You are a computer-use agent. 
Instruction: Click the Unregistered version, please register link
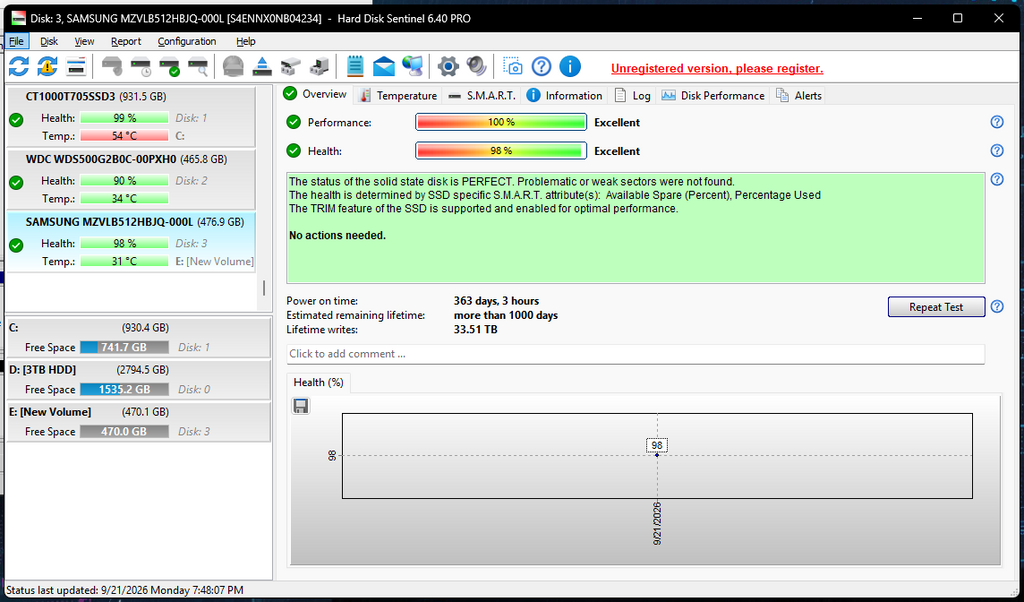click(x=716, y=69)
